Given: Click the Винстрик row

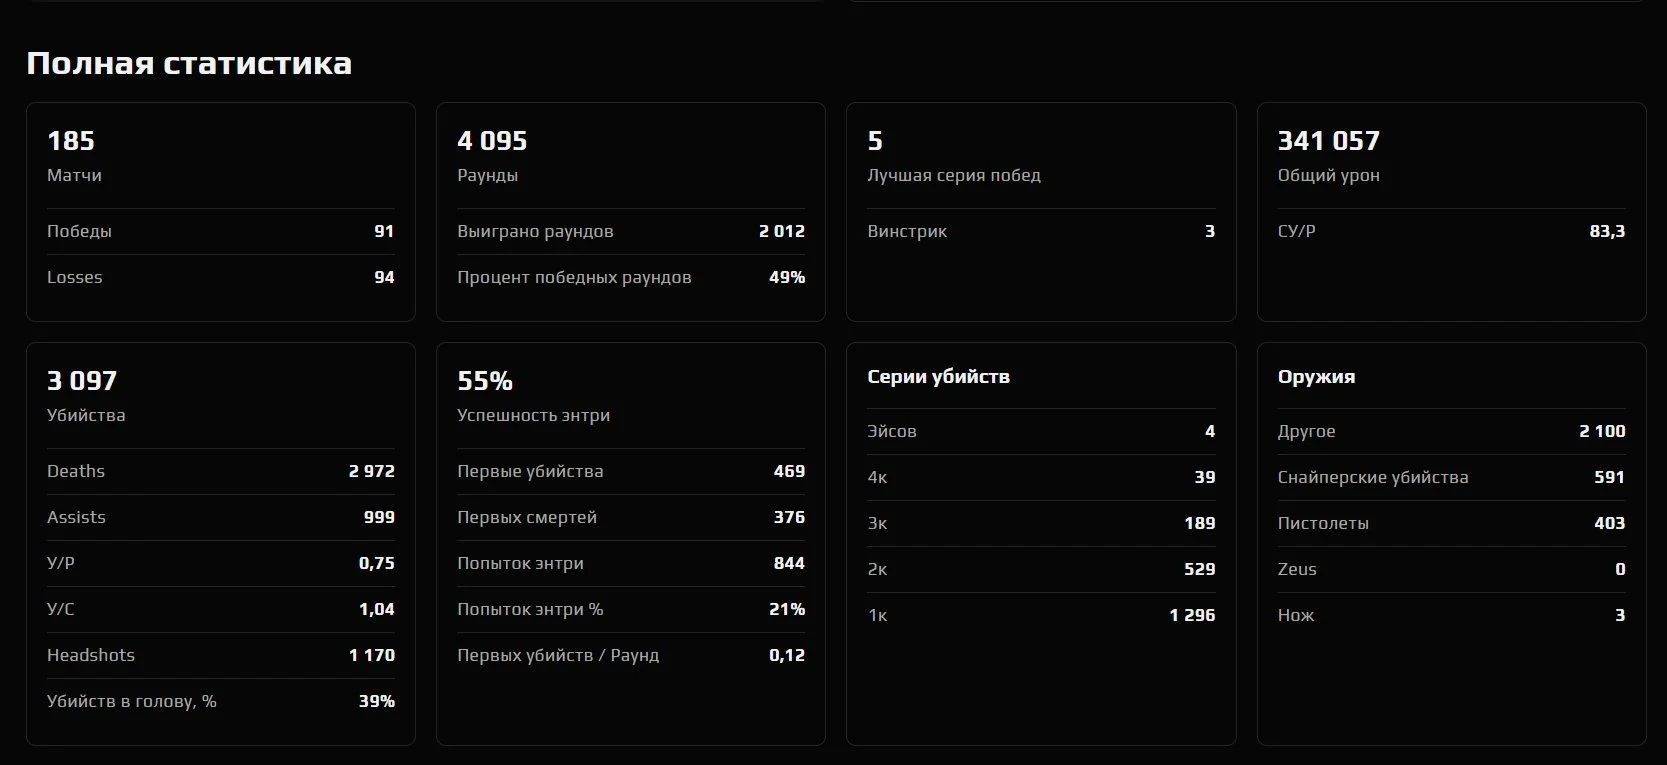Looking at the screenshot, I should tap(1040, 231).
